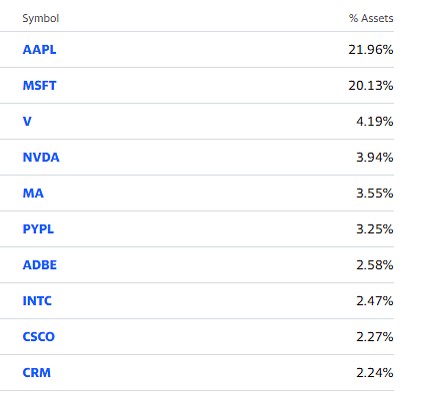Click the 3.25% value for PYPL

pos(375,229)
